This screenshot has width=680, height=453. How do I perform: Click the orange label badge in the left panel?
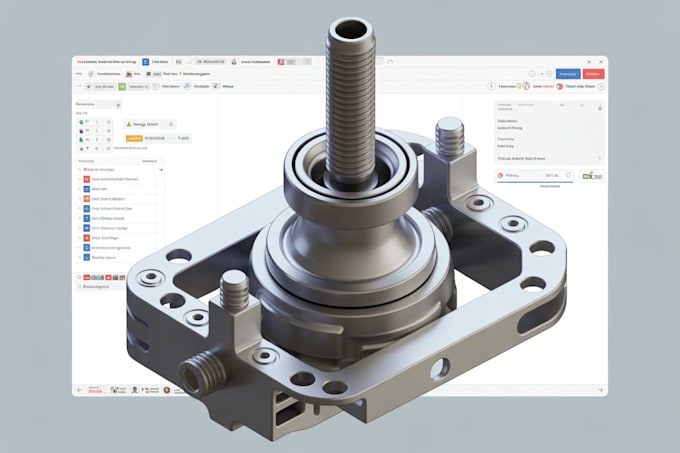coord(134,138)
